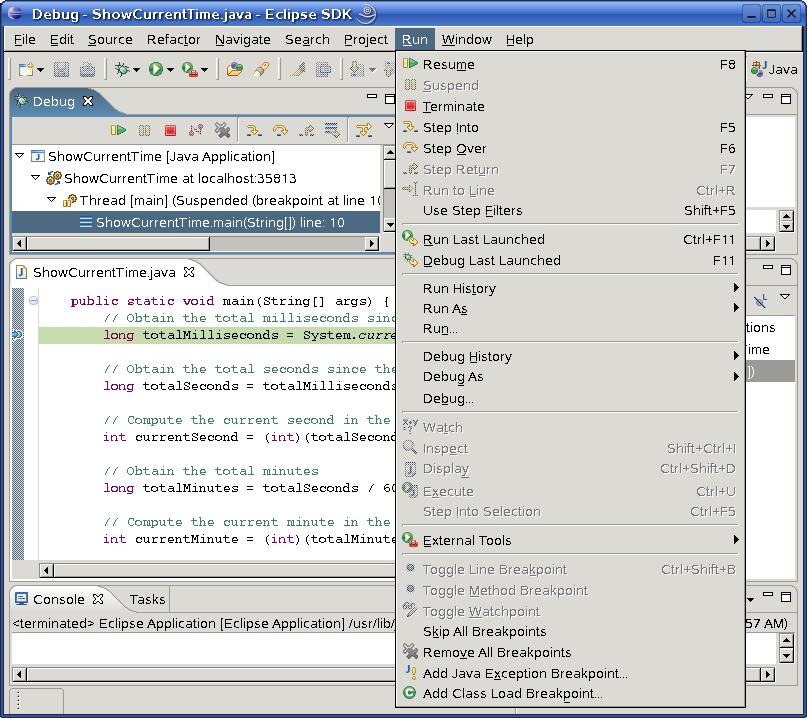Screen dimensions: 807x718
Task: Toggle Skip All Breakpoints in Run menu
Action: click(570, 632)
